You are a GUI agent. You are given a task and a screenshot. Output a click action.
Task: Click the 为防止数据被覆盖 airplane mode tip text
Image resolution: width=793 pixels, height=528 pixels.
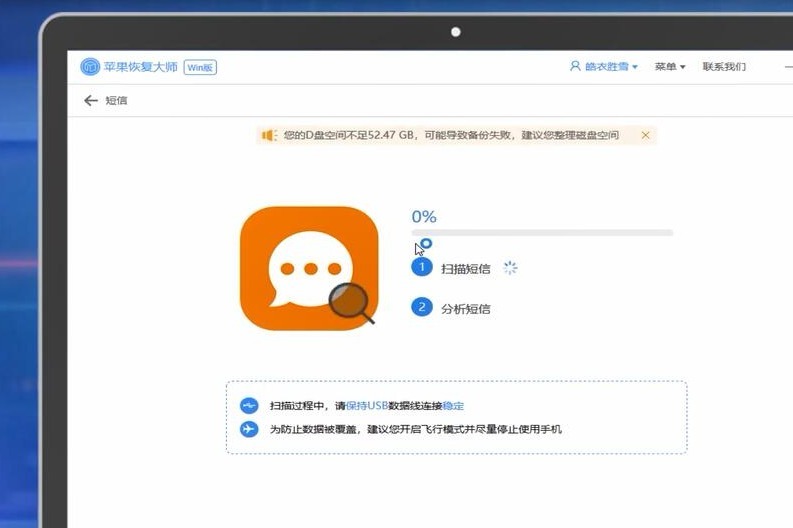point(416,429)
